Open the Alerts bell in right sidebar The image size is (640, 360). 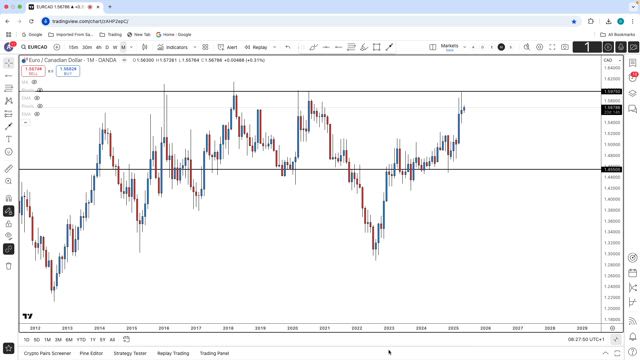pyautogui.click(x=633, y=337)
